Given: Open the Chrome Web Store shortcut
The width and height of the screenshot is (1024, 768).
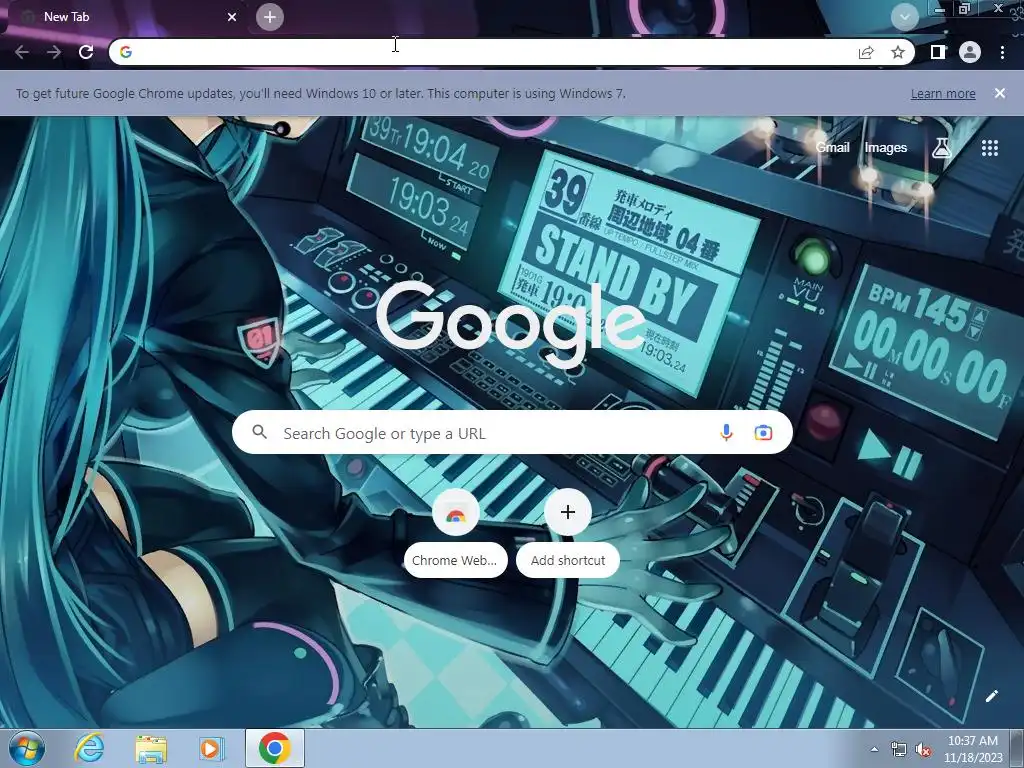Looking at the screenshot, I should 455,533.
